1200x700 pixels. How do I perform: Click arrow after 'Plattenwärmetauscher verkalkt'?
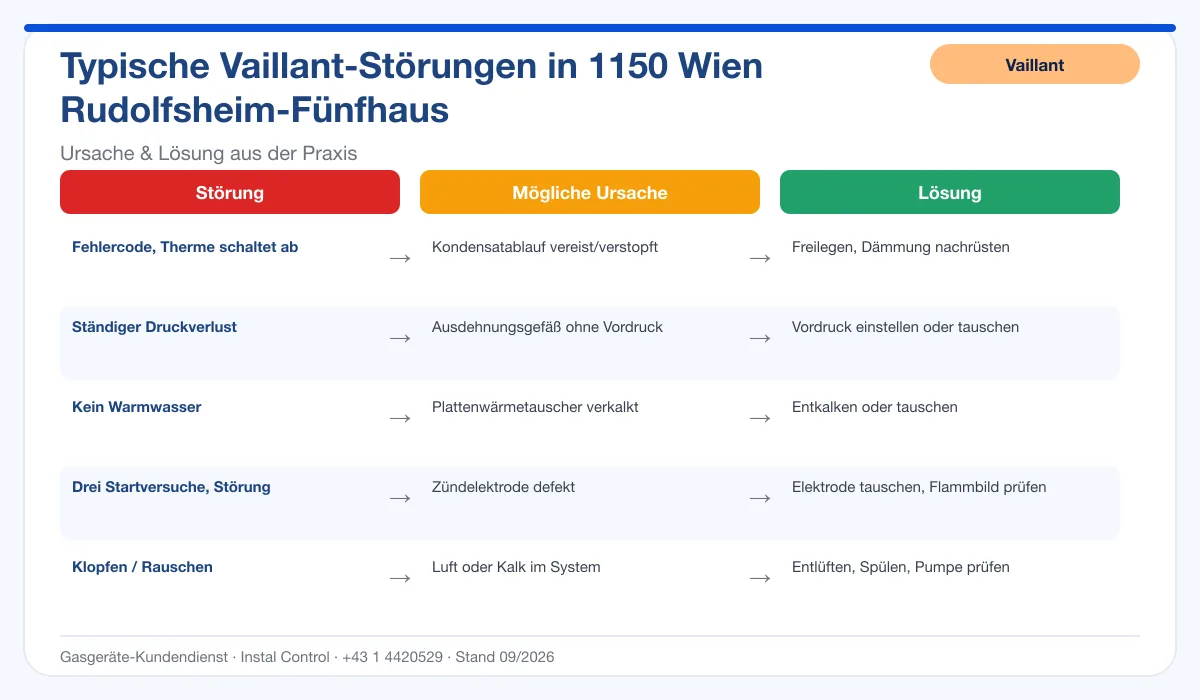(760, 418)
